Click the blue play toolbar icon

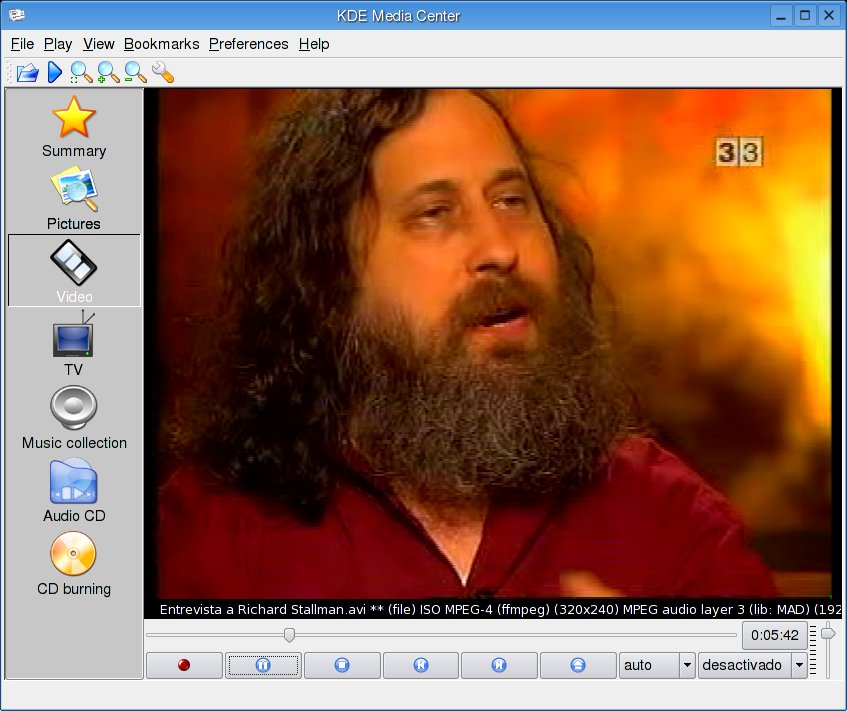click(x=55, y=72)
